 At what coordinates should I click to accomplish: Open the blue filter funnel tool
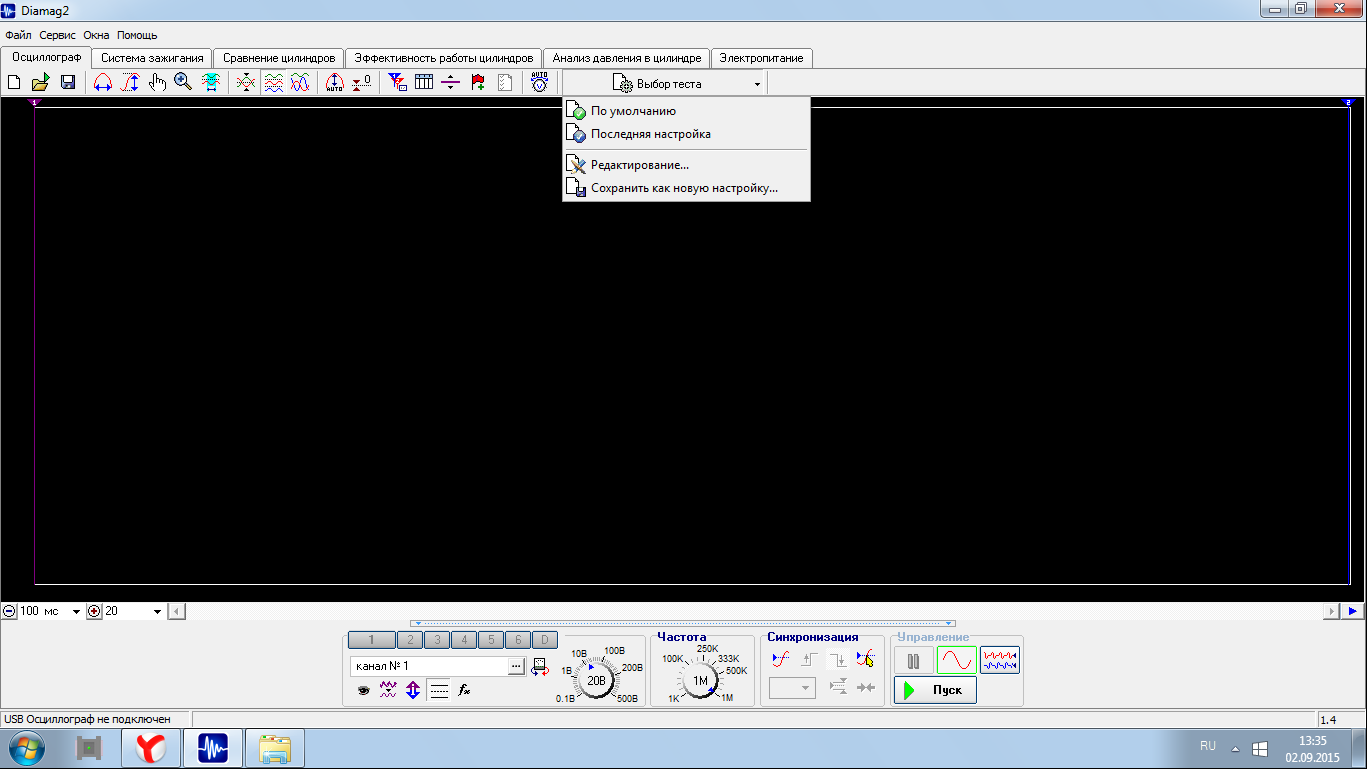point(397,83)
